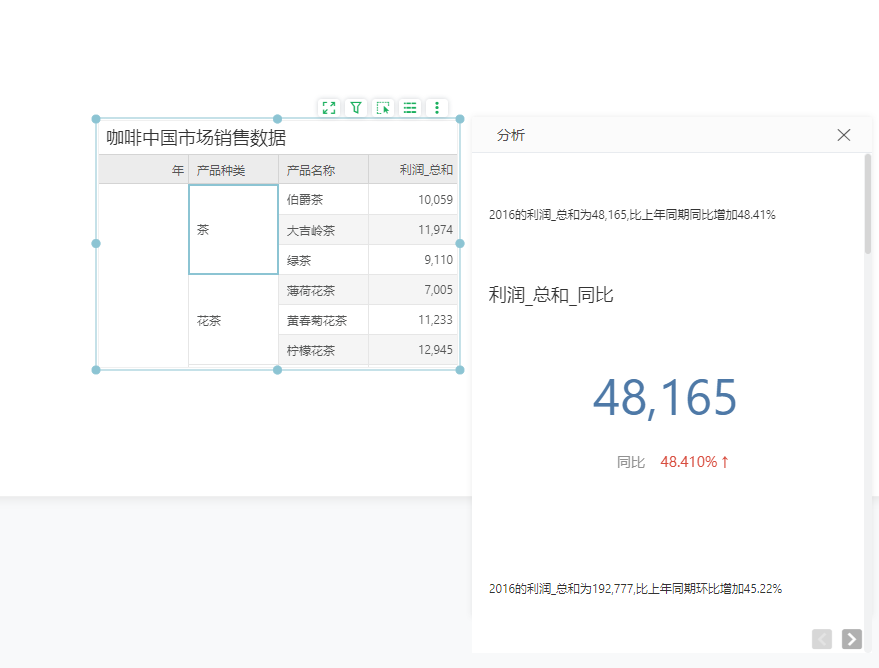Viewport: 879px width, 668px height.
Task: Click the table title 咖啡中国市场销售数据
Action: click(196, 138)
